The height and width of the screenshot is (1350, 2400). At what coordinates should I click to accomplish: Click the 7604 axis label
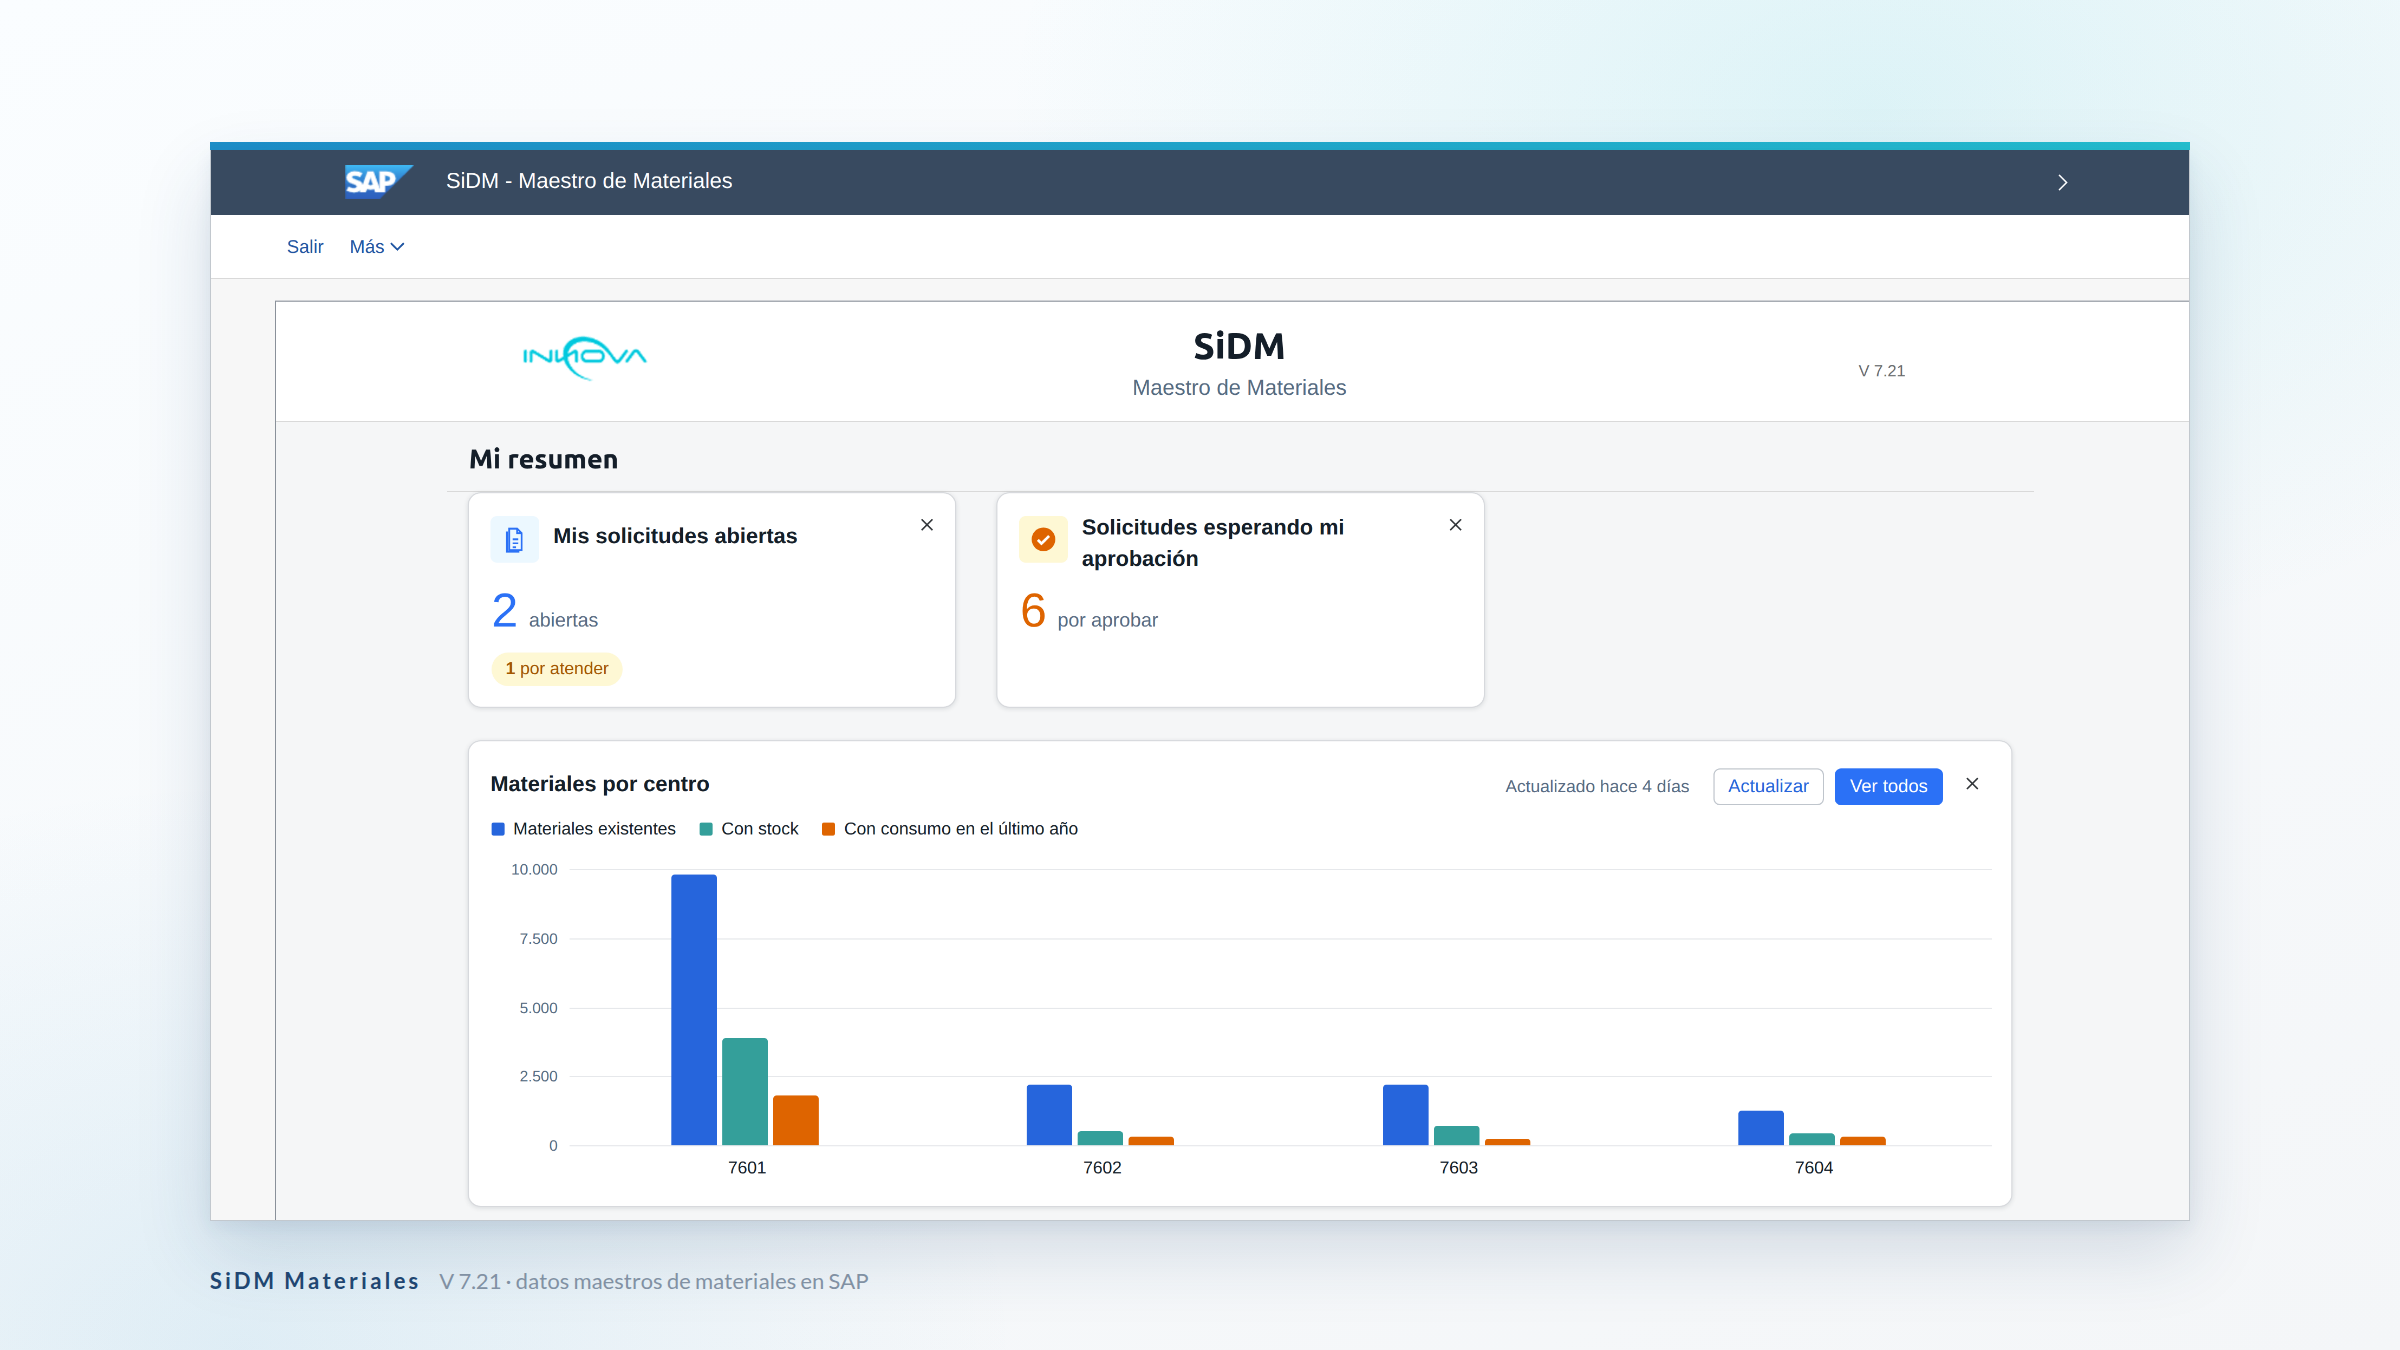[x=1814, y=1168]
